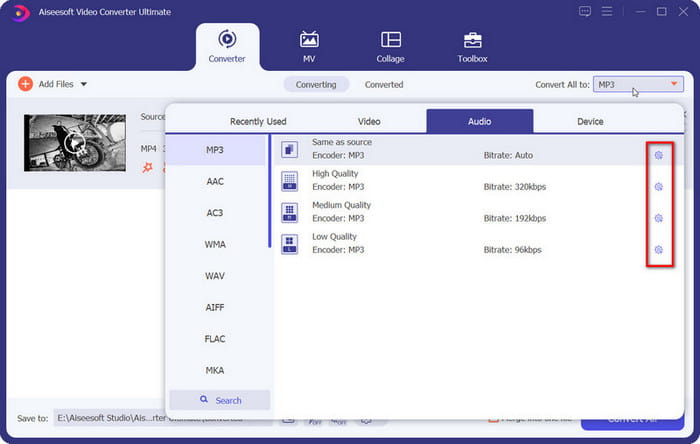Viewport: 700px width, 444px height.
Task: Open settings gear for High Quality preset
Action: tap(658, 187)
